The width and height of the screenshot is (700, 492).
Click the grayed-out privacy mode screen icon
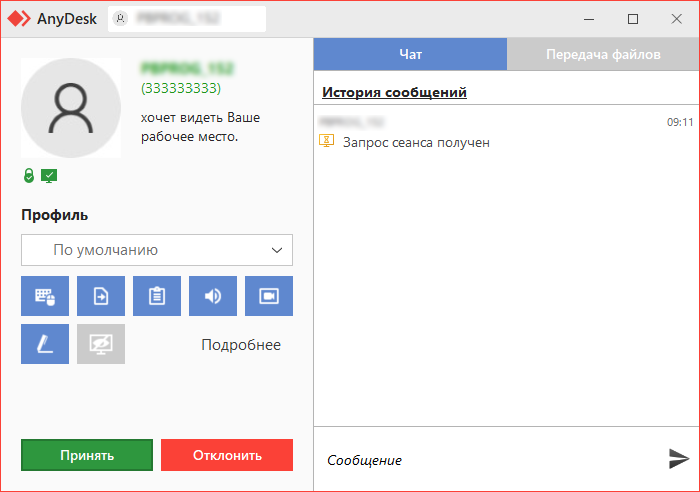(x=101, y=344)
